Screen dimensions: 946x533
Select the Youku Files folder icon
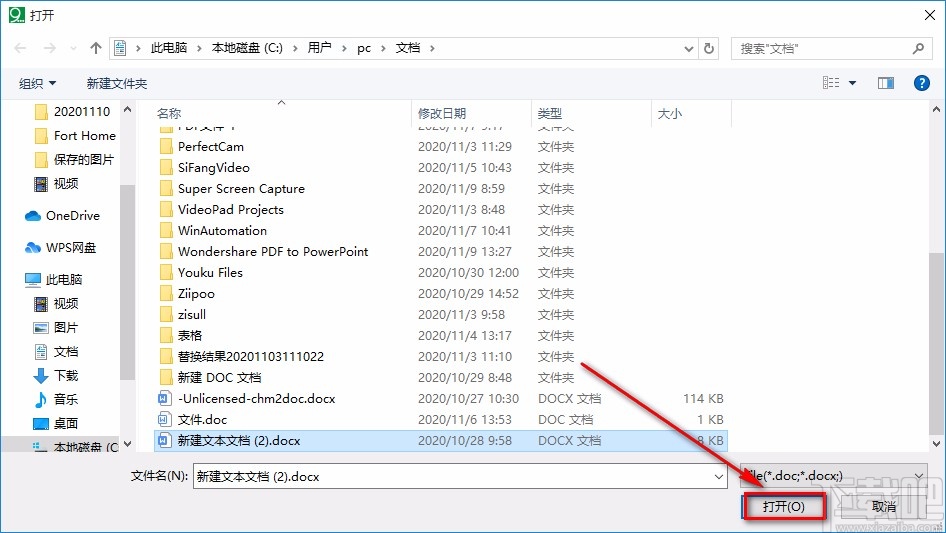click(166, 273)
